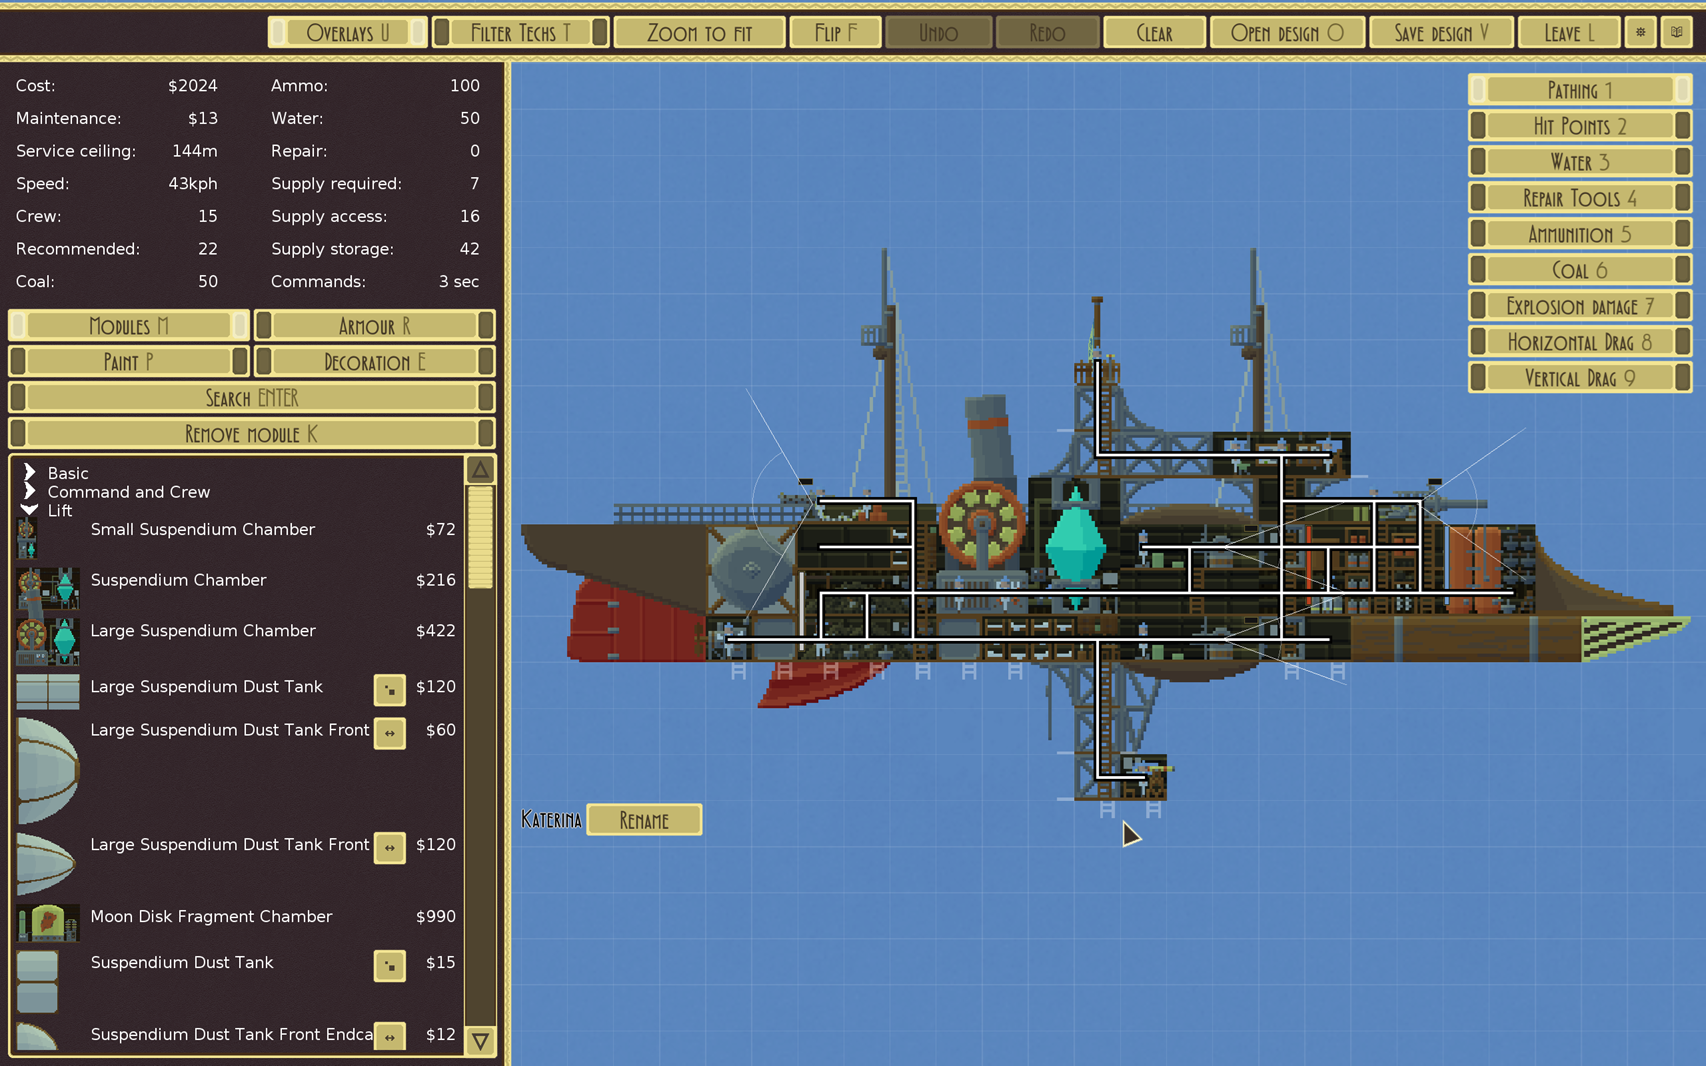The image size is (1706, 1066).
Task: Select the Small Suspendium Chamber module thumbnail
Action: [x=27, y=537]
